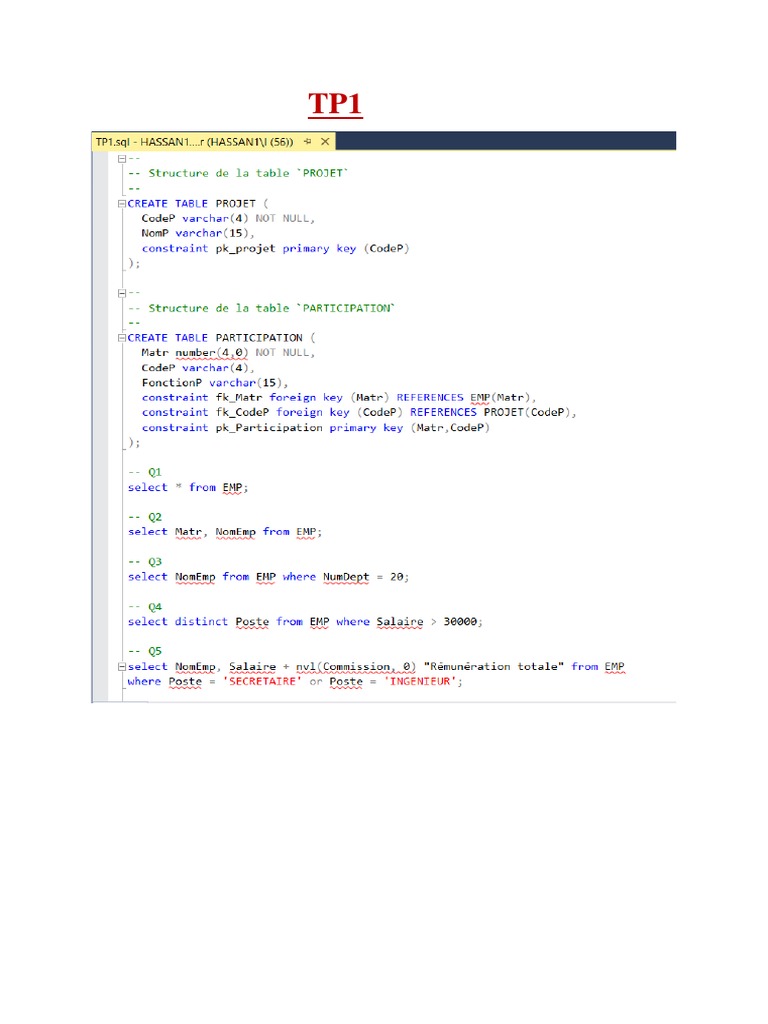The height and width of the screenshot is (1024, 768).
Task: Collapse the Q5 select statement block
Action: tap(121, 667)
